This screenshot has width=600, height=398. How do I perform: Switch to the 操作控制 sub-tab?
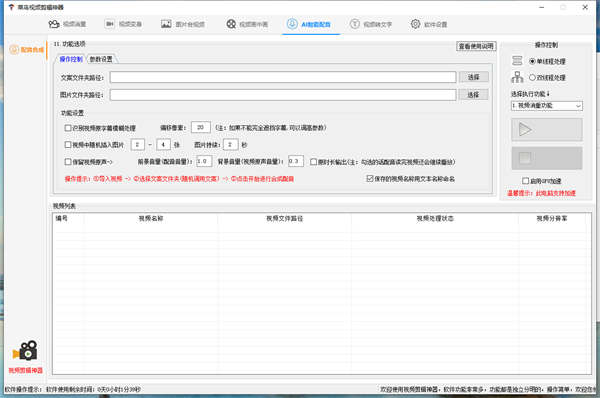(x=71, y=59)
